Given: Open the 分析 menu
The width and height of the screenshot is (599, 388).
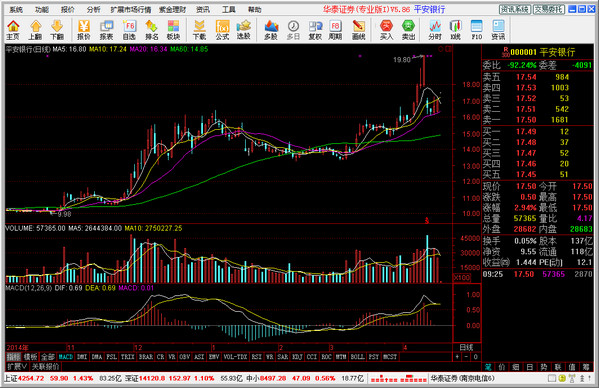Looking at the screenshot, I should point(93,10).
